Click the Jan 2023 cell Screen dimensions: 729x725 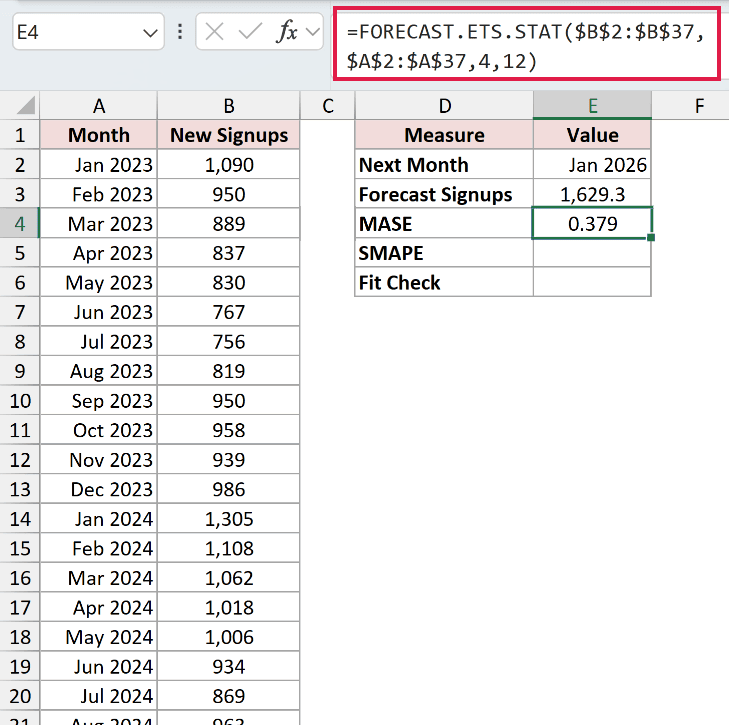point(99,165)
